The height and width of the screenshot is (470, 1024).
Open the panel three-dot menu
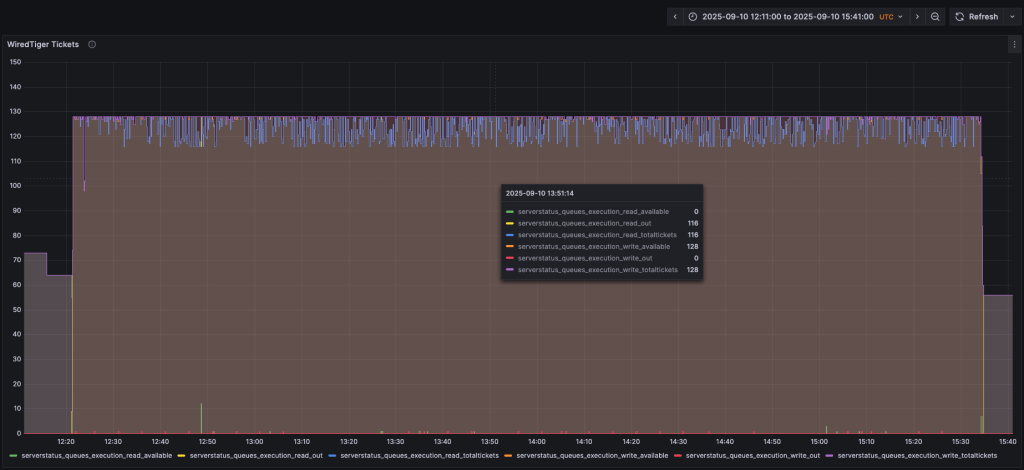1014,45
